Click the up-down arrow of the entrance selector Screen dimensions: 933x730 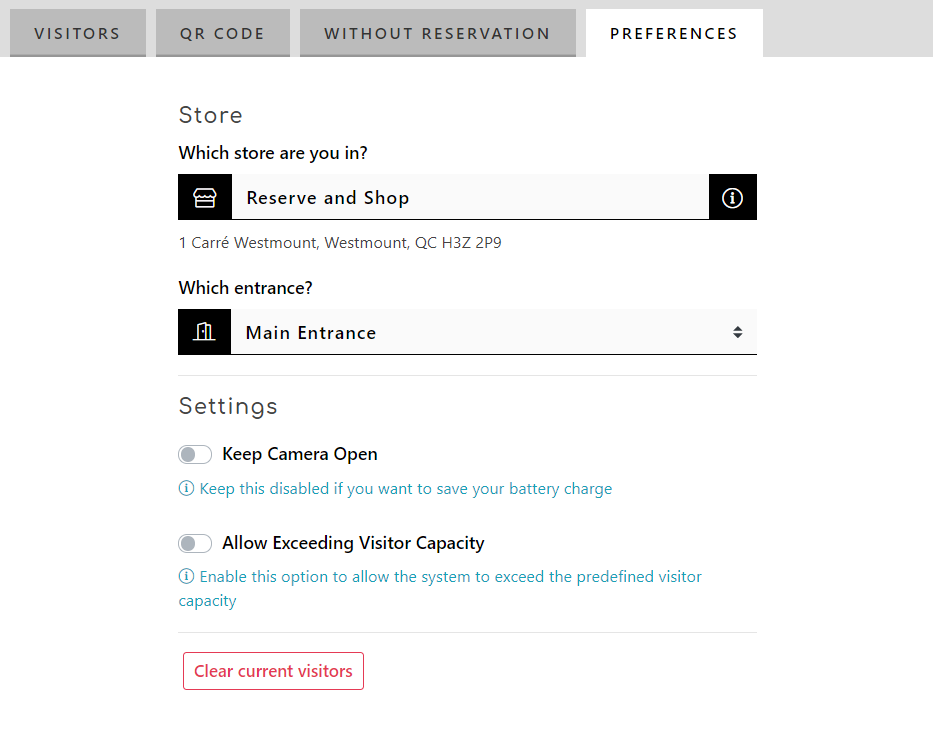coord(737,332)
